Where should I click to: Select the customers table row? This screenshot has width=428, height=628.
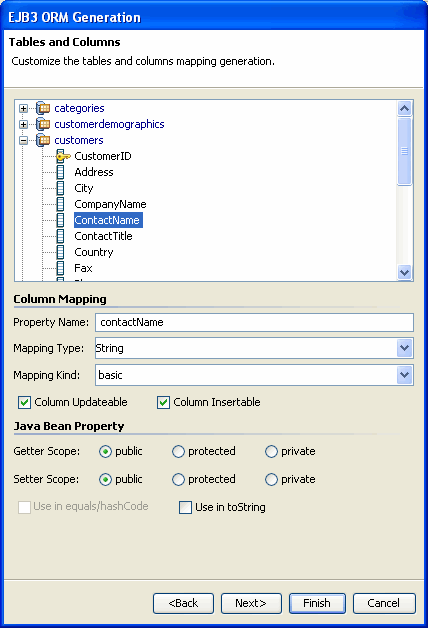pos(79,140)
